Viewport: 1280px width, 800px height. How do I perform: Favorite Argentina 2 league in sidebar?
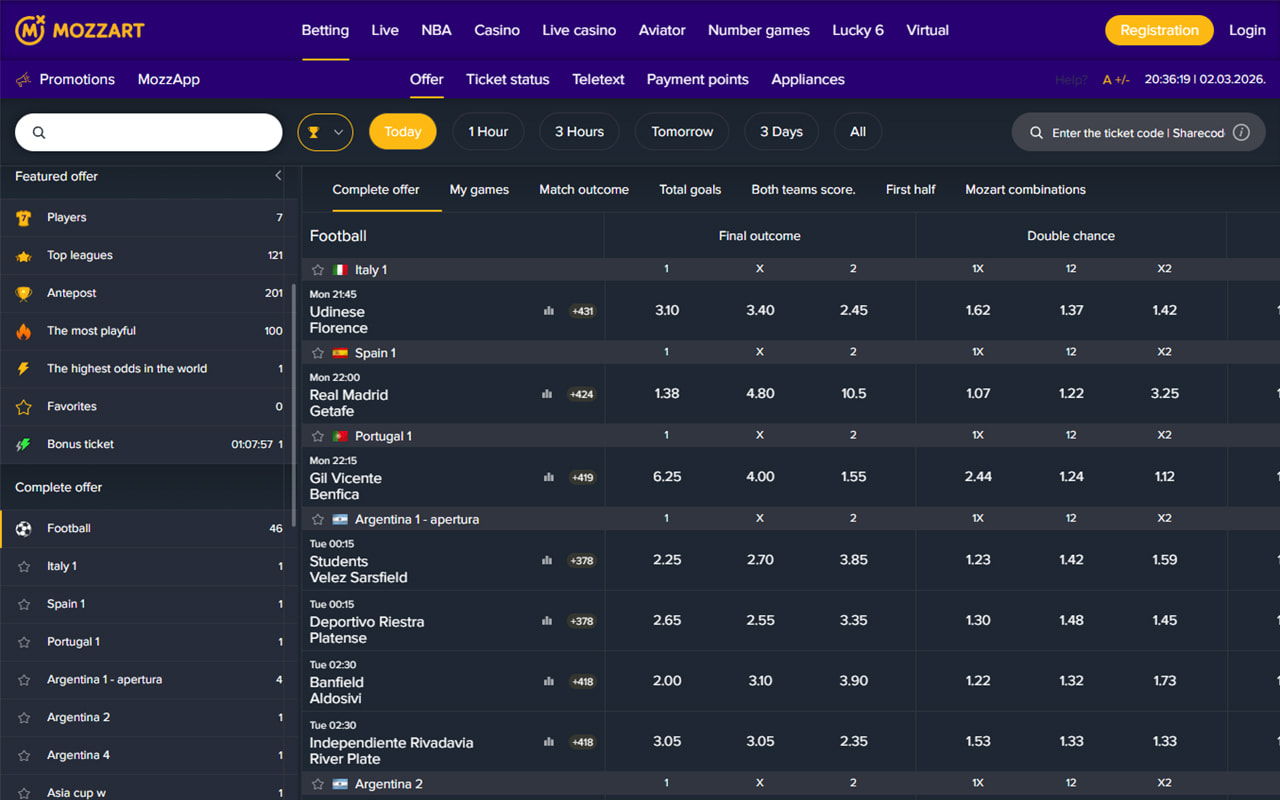24,717
